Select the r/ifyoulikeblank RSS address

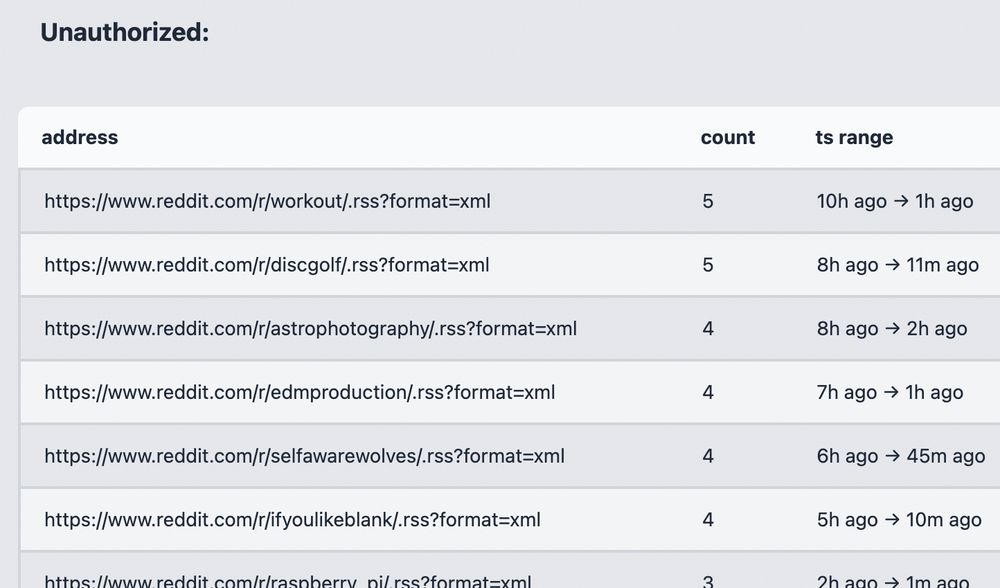[x=292, y=520]
